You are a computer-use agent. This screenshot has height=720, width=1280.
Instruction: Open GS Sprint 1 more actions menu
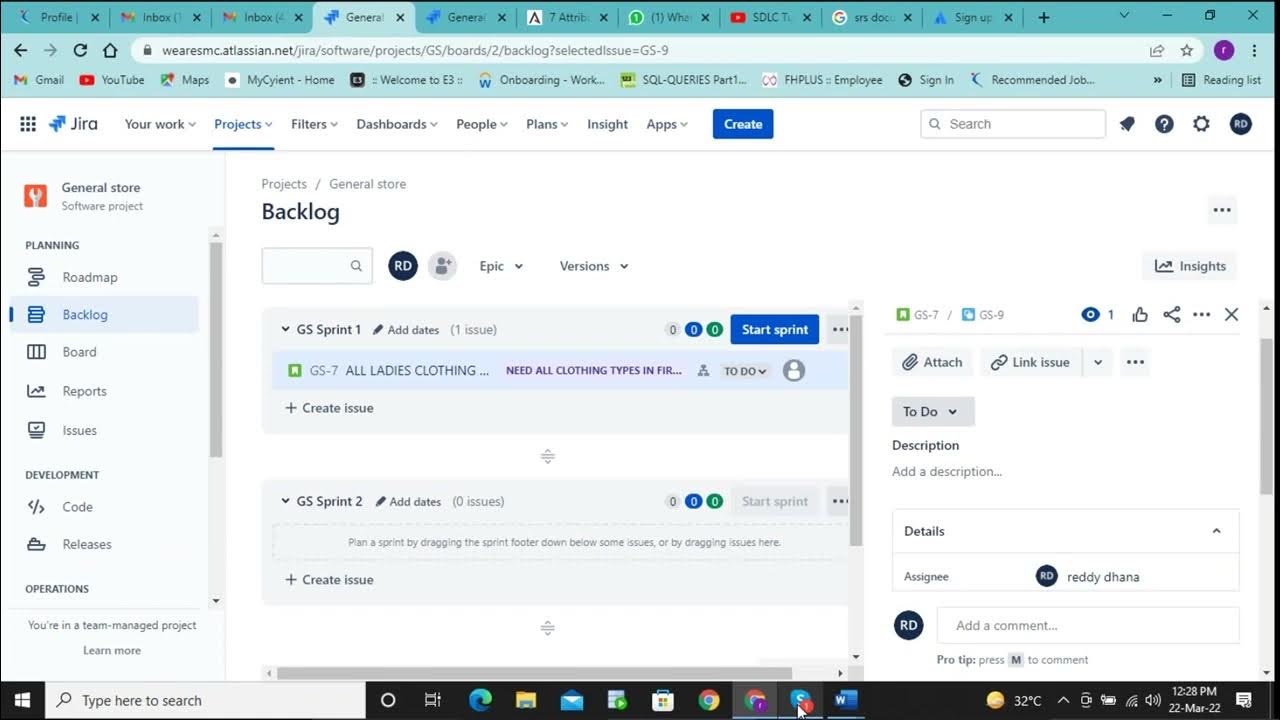839,329
